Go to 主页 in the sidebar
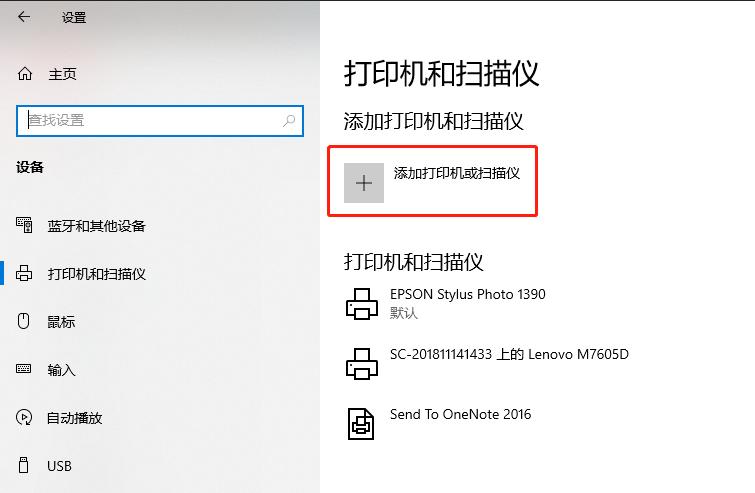 coord(63,74)
